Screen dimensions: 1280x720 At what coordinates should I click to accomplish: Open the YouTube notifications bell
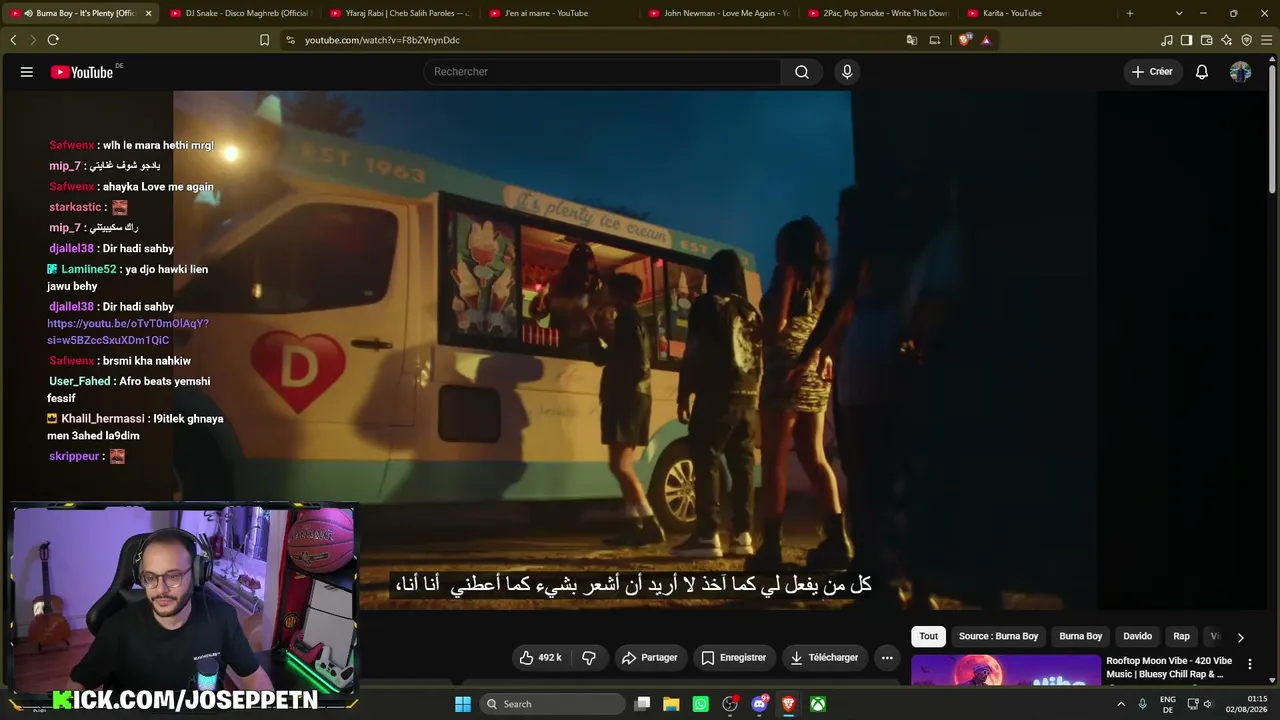pyautogui.click(x=1202, y=72)
